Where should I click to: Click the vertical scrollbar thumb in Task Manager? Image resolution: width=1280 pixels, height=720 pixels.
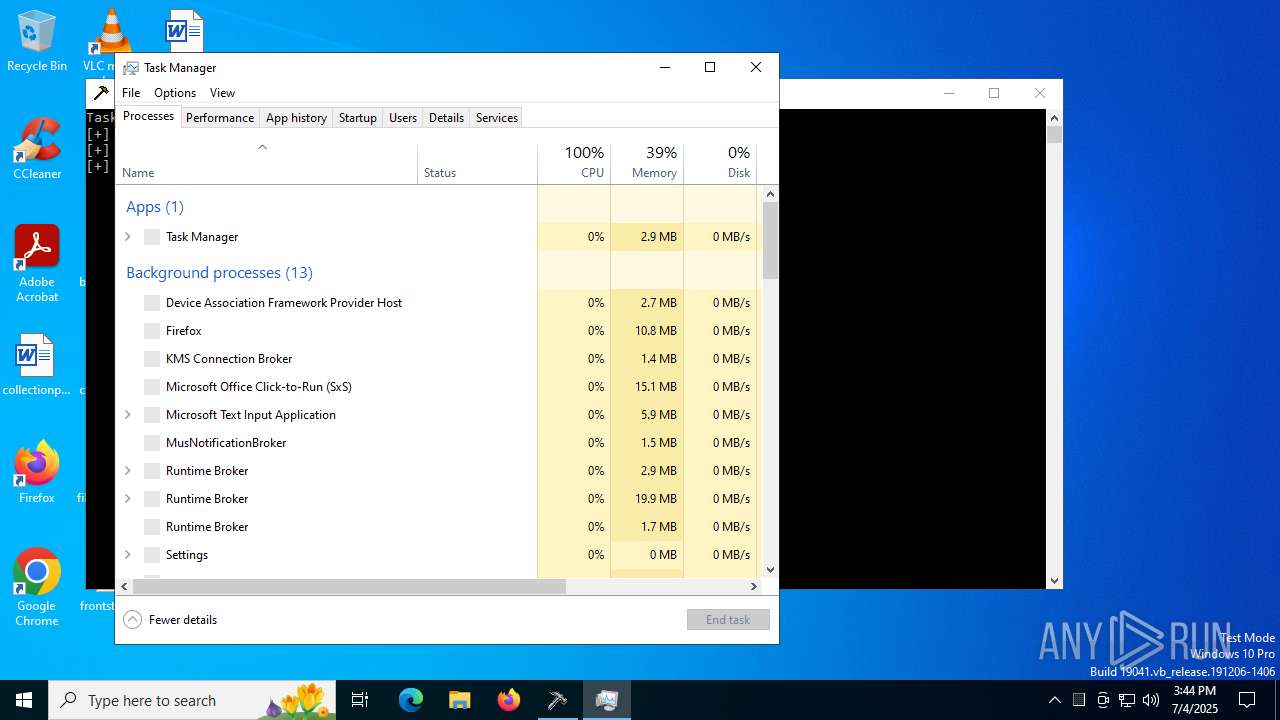(x=770, y=240)
